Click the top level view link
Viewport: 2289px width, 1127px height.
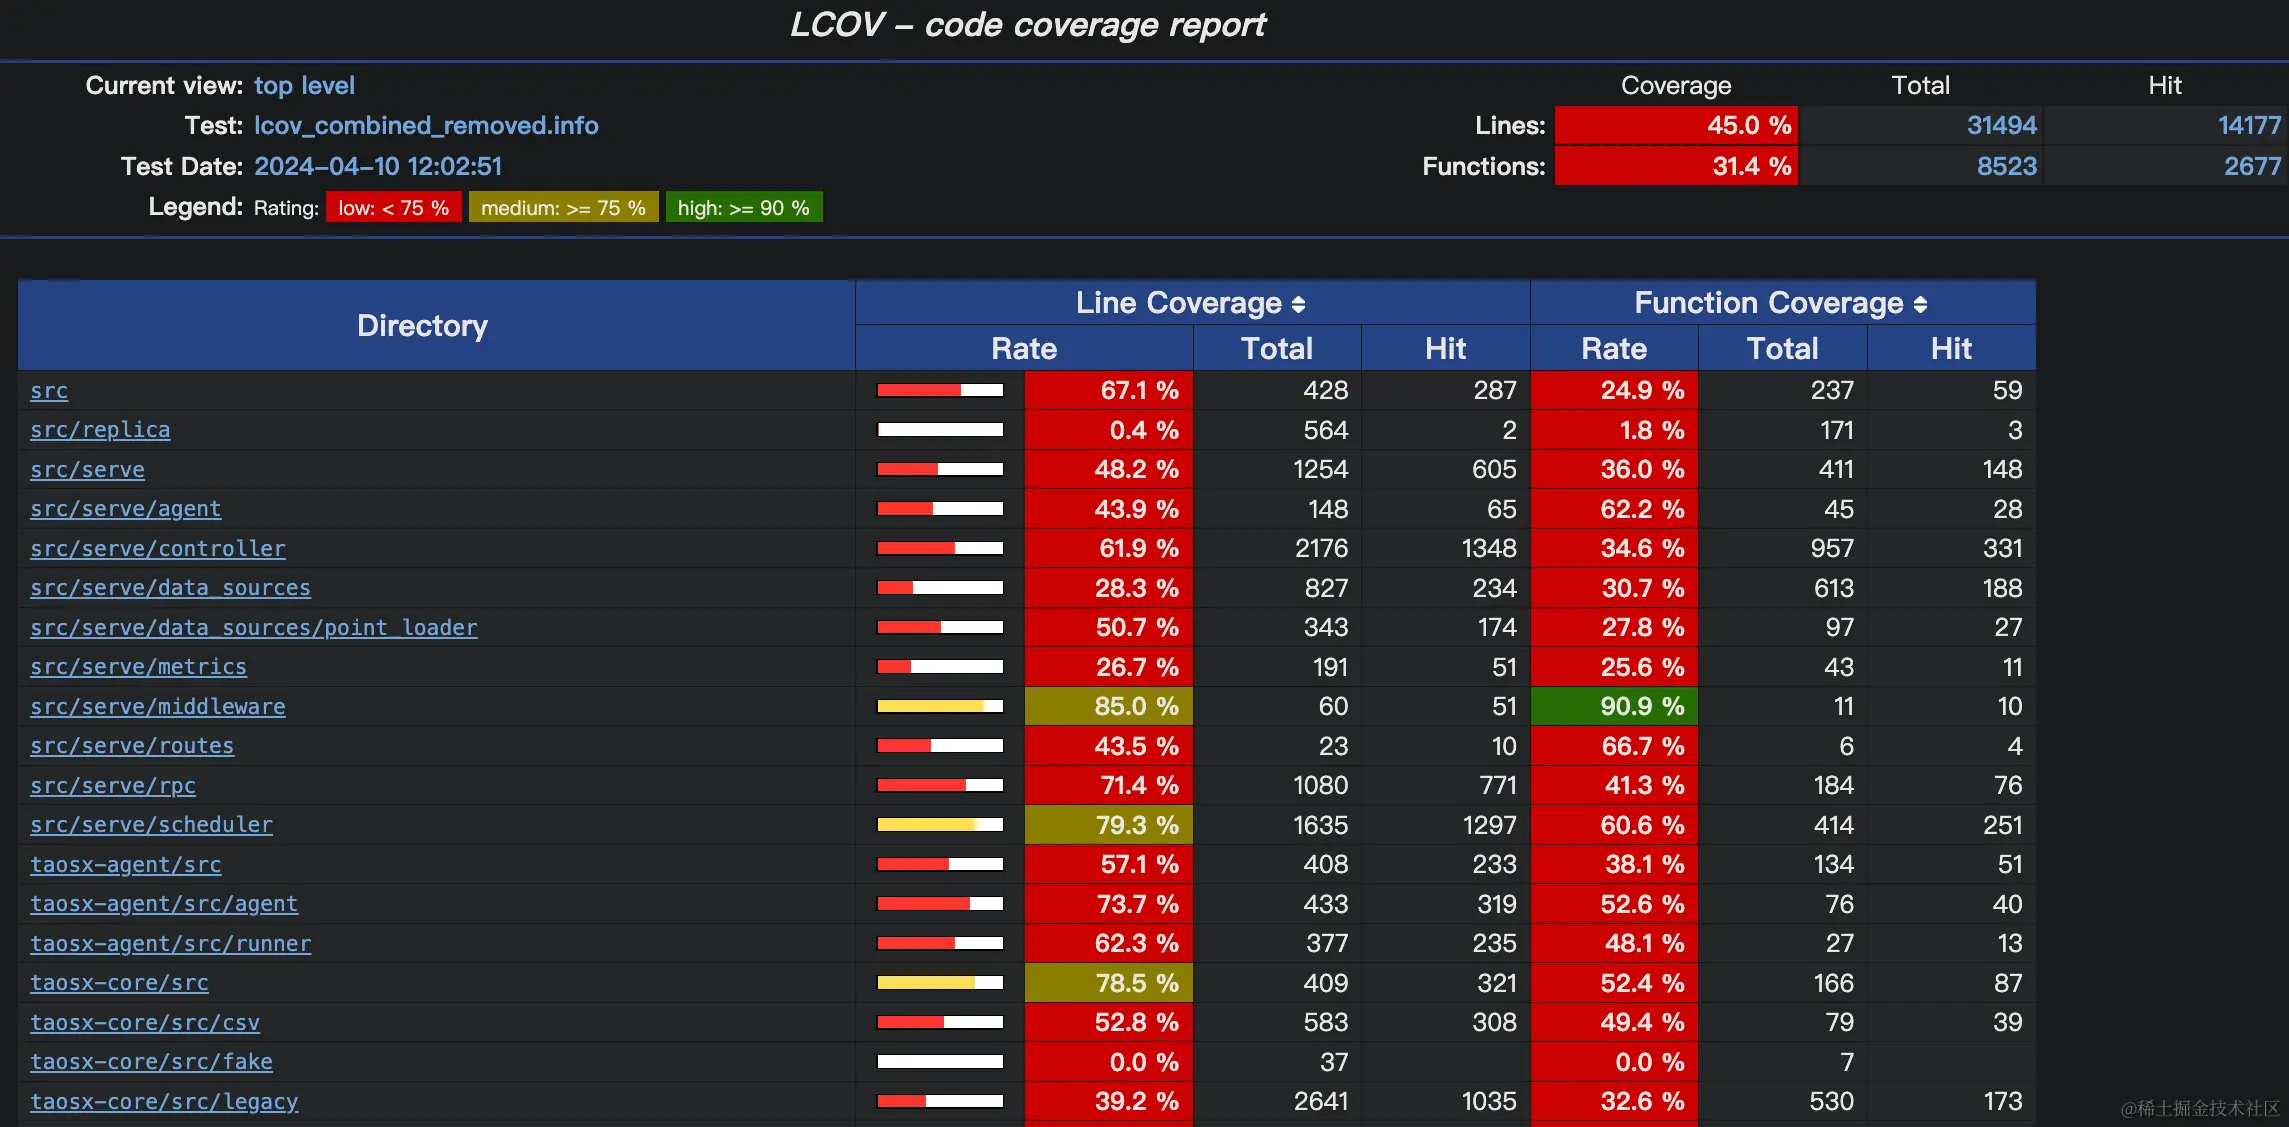pyautogui.click(x=304, y=86)
